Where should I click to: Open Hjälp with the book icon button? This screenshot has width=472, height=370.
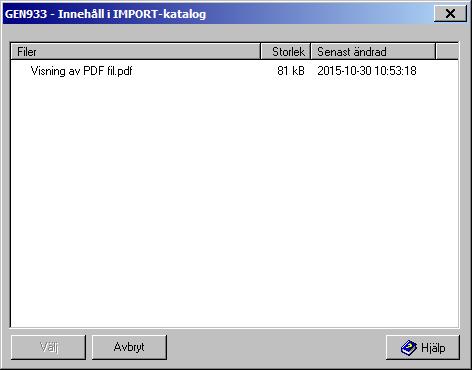(423, 348)
